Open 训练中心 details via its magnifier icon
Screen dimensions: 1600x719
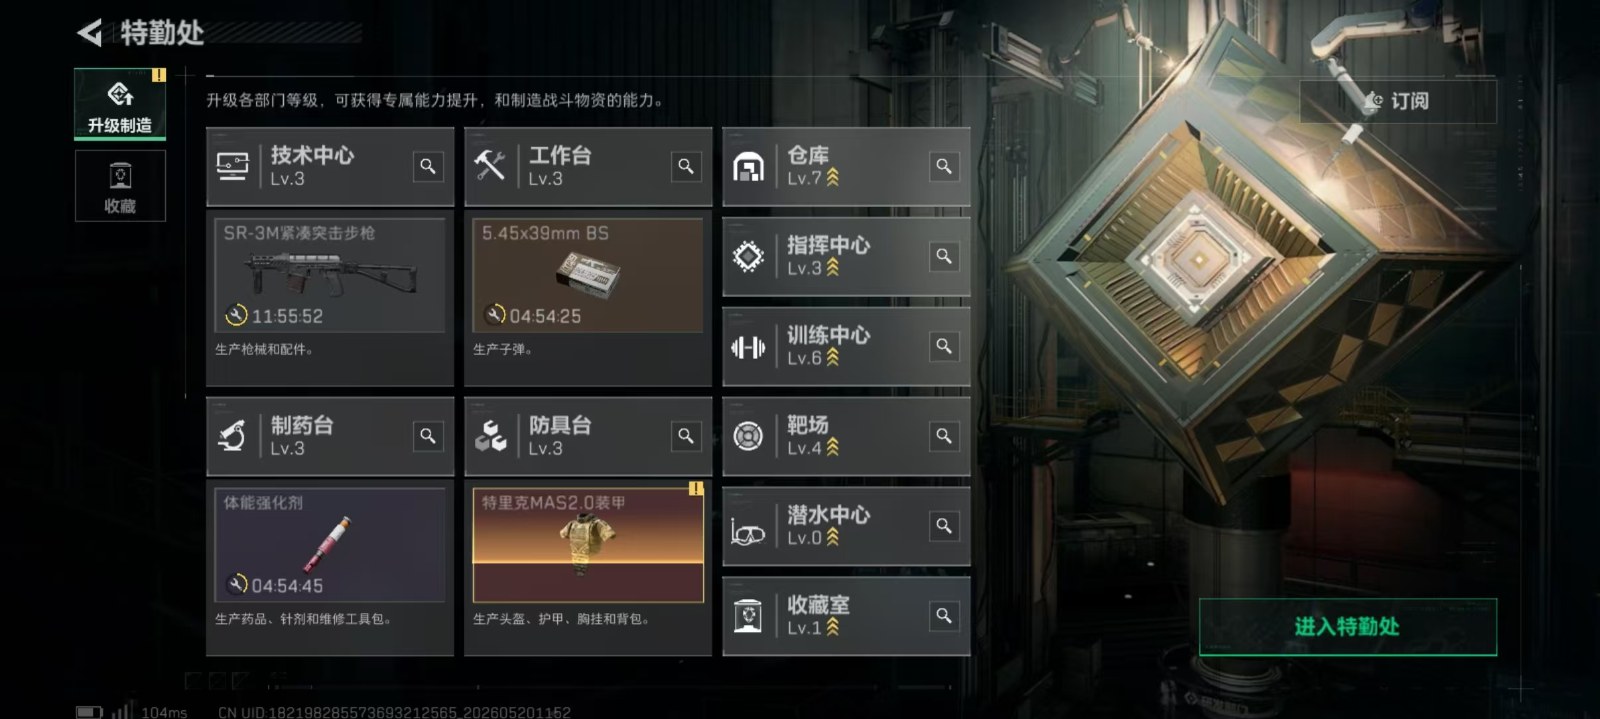point(944,346)
